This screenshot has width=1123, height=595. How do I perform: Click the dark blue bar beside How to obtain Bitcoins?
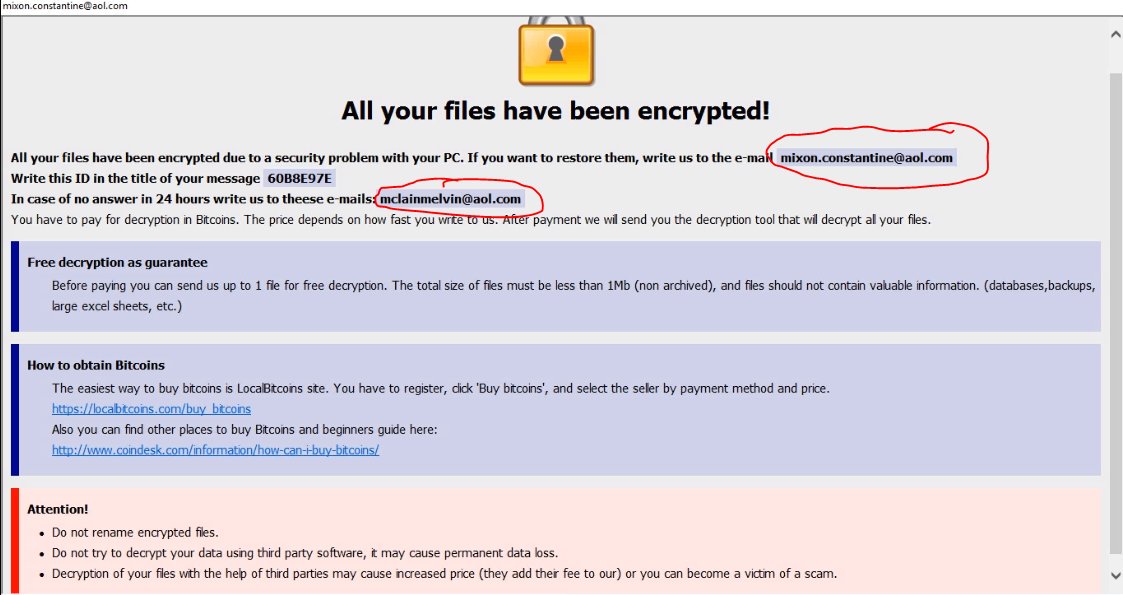pyautogui.click(x=15, y=410)
